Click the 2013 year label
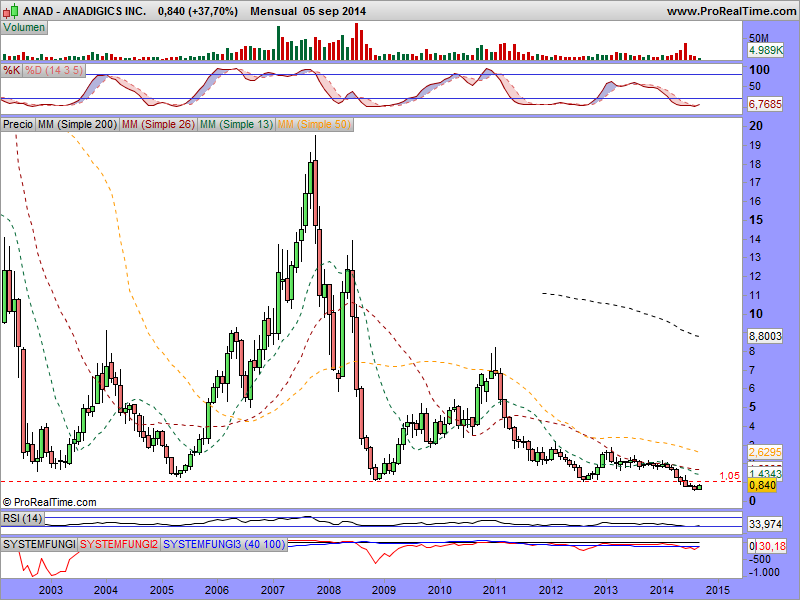 pyautogui.click(x=606, y=590)
